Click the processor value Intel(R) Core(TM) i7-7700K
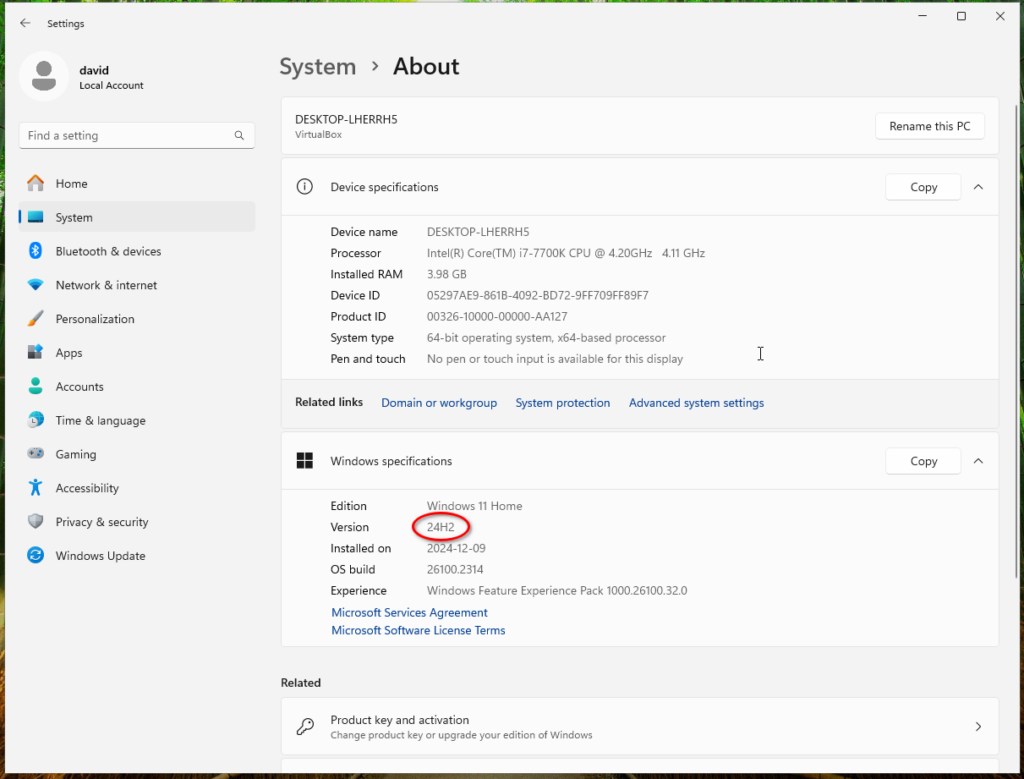This screenshot has width=1024, height=779. pyautogui.click(x=566, y=253)
